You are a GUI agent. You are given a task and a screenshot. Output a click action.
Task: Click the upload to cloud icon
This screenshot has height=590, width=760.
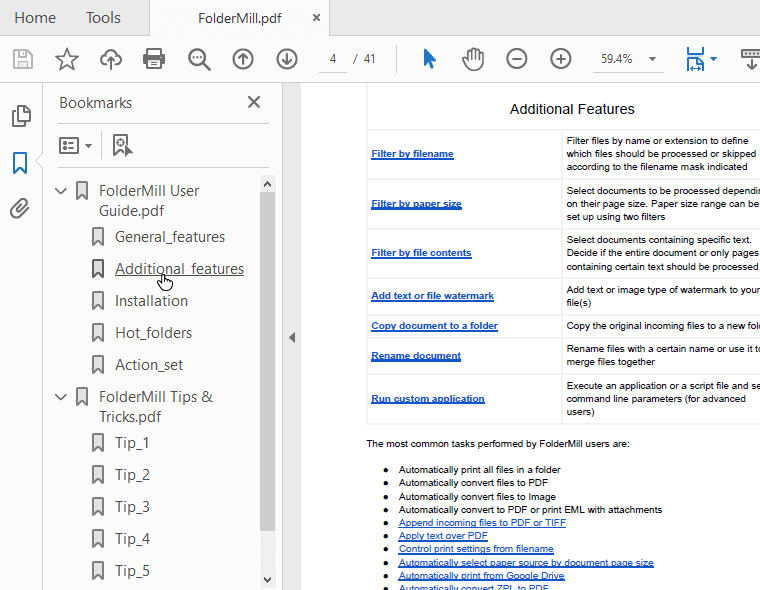click(111, 59)
